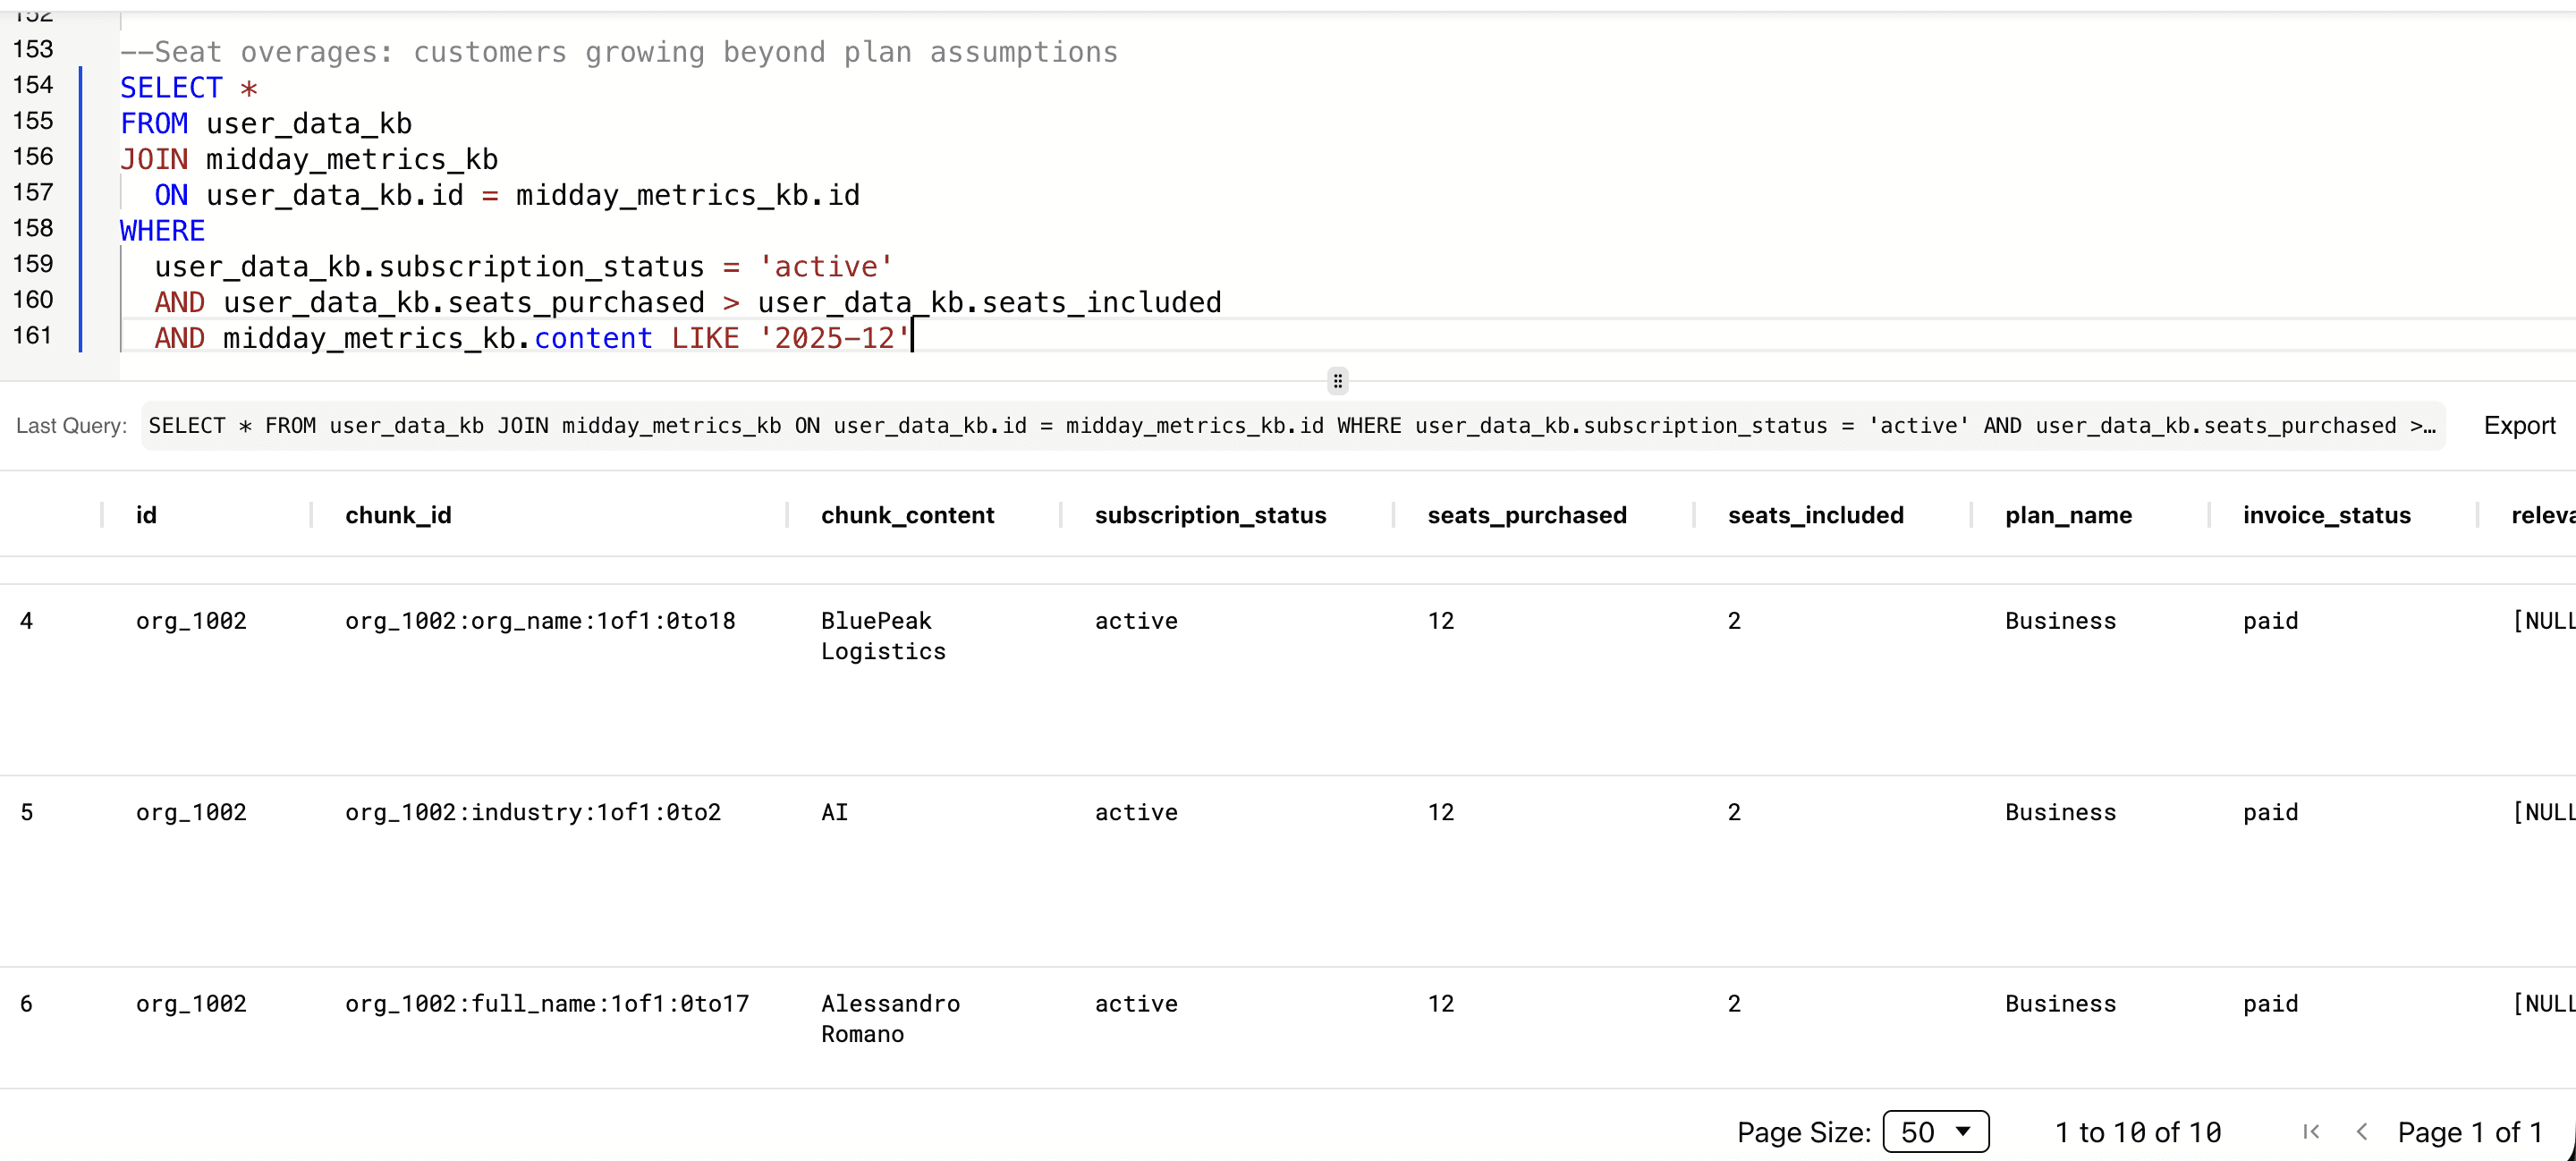Click the chunk_content column header
This screenshot has width=2576, height=1161.
[x=907, y=515]
